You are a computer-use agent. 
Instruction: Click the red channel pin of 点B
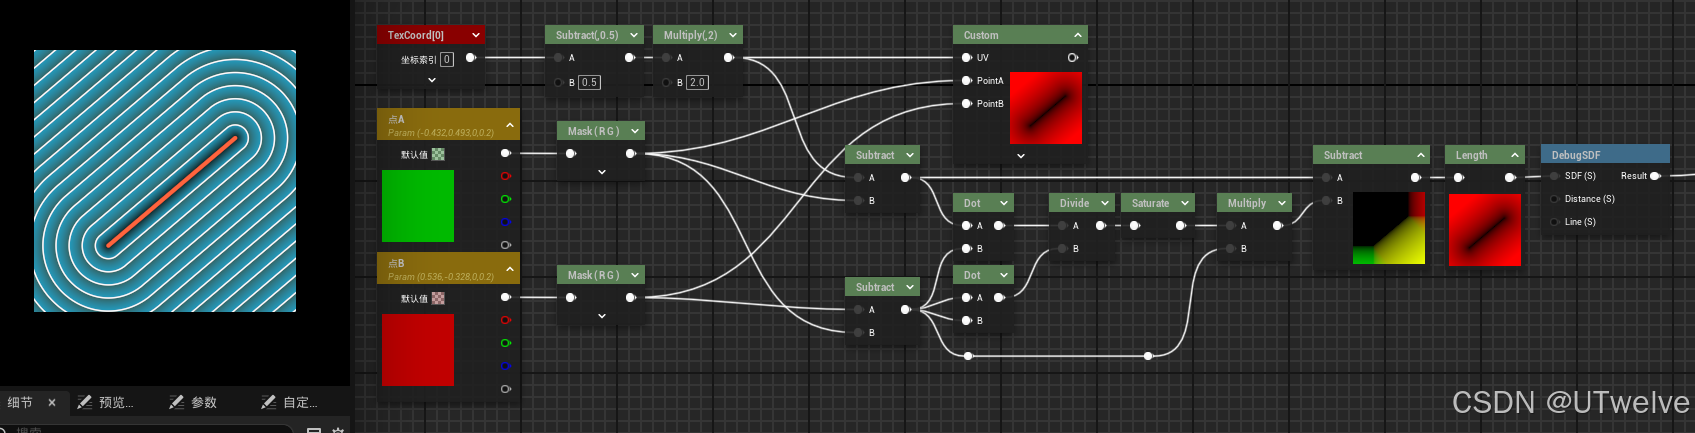coord(505,320)
